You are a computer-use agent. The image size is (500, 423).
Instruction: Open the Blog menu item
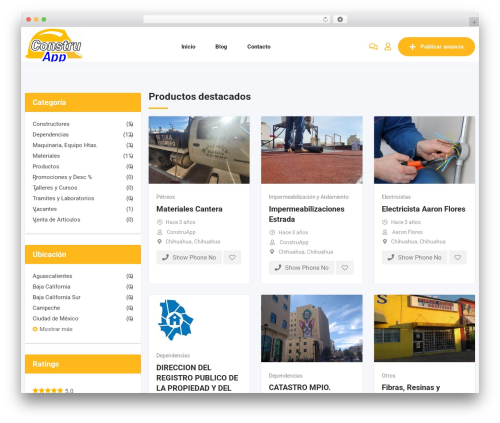click(221, 47)
